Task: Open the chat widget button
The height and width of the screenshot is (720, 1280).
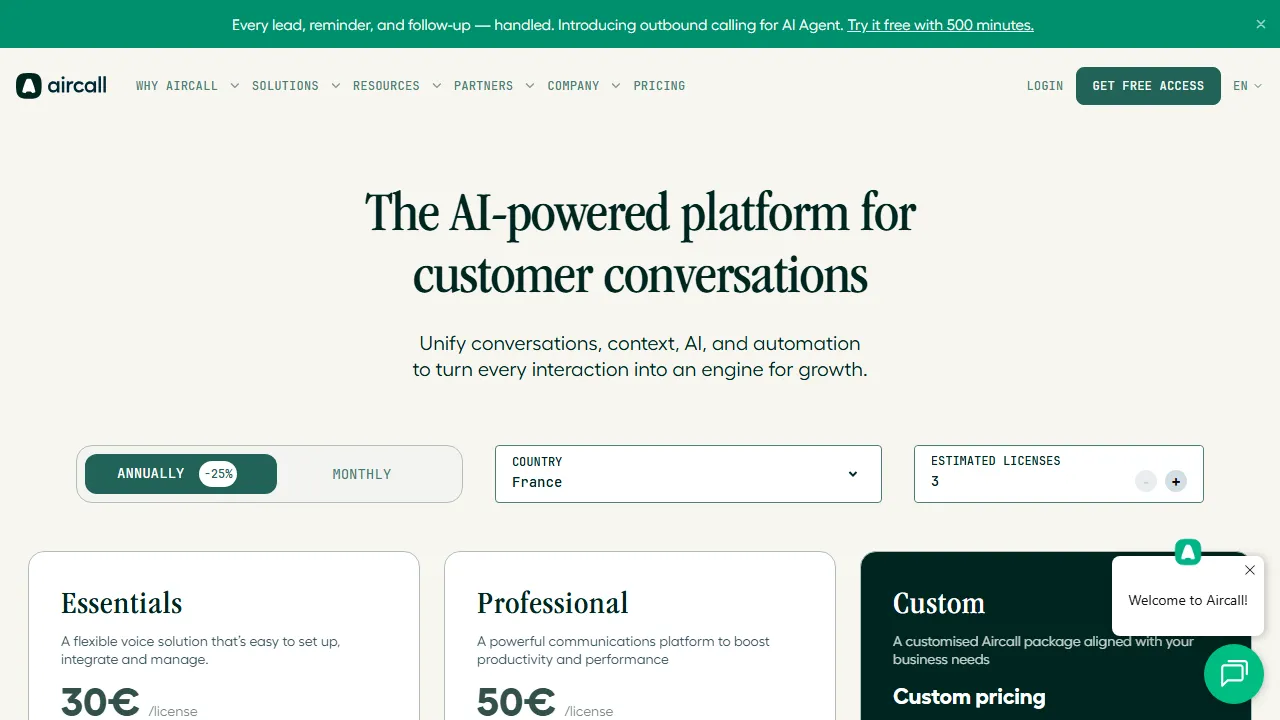Action: point(1234,674)
